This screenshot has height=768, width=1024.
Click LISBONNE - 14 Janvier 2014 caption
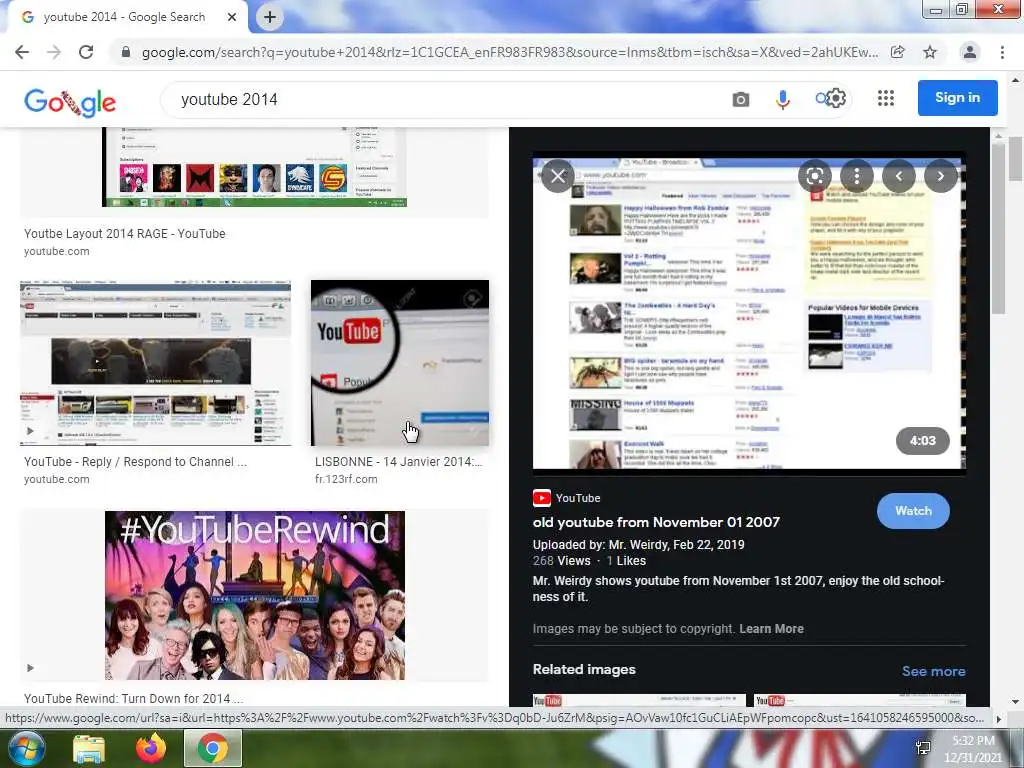pyautogui.click(x=398, y=462)
